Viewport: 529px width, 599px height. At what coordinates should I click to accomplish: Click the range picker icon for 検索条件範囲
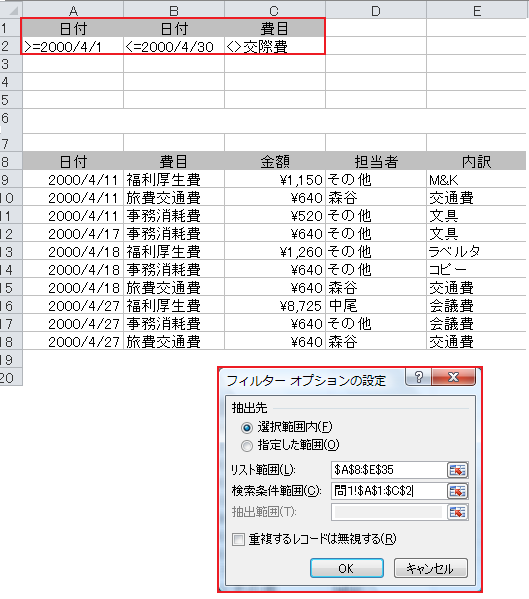[x=457, y=491]
